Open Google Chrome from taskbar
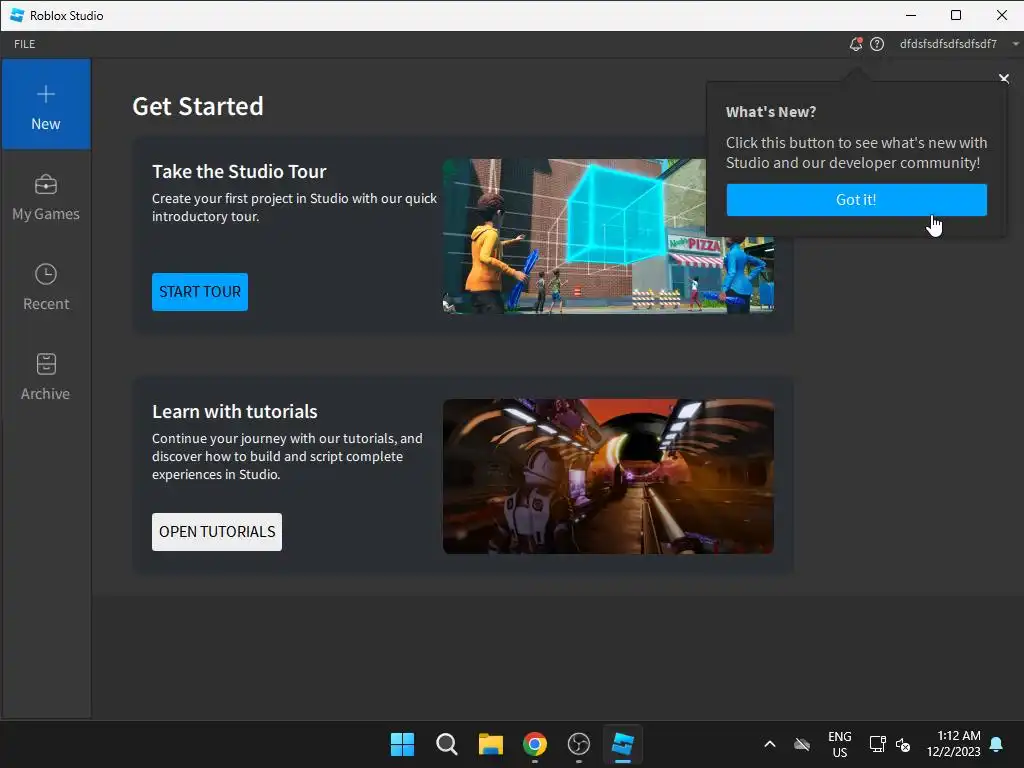 coord(535,744)
